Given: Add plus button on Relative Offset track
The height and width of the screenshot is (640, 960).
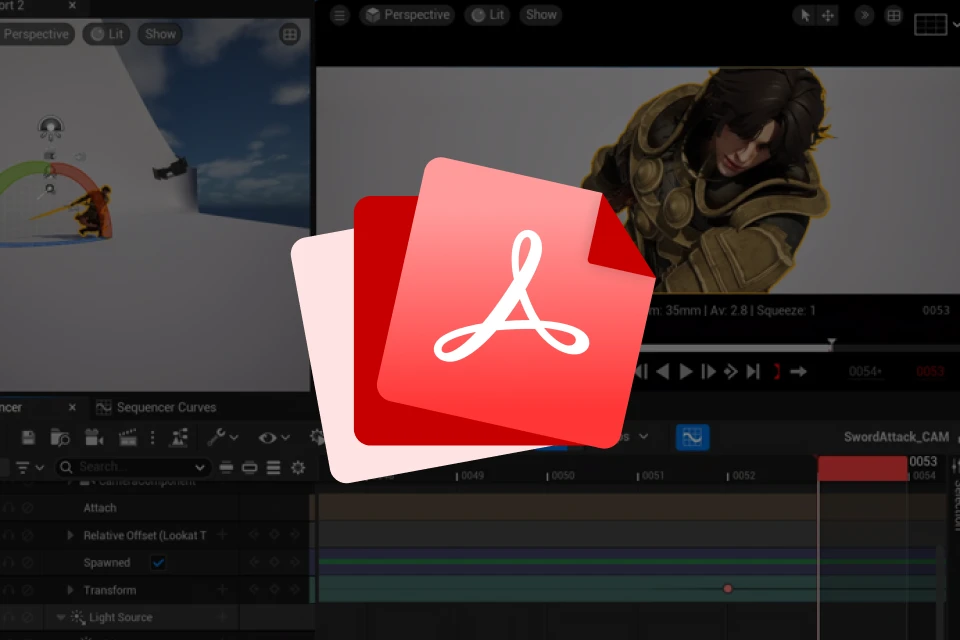Looking at the screenshot, I should point(222,535).
